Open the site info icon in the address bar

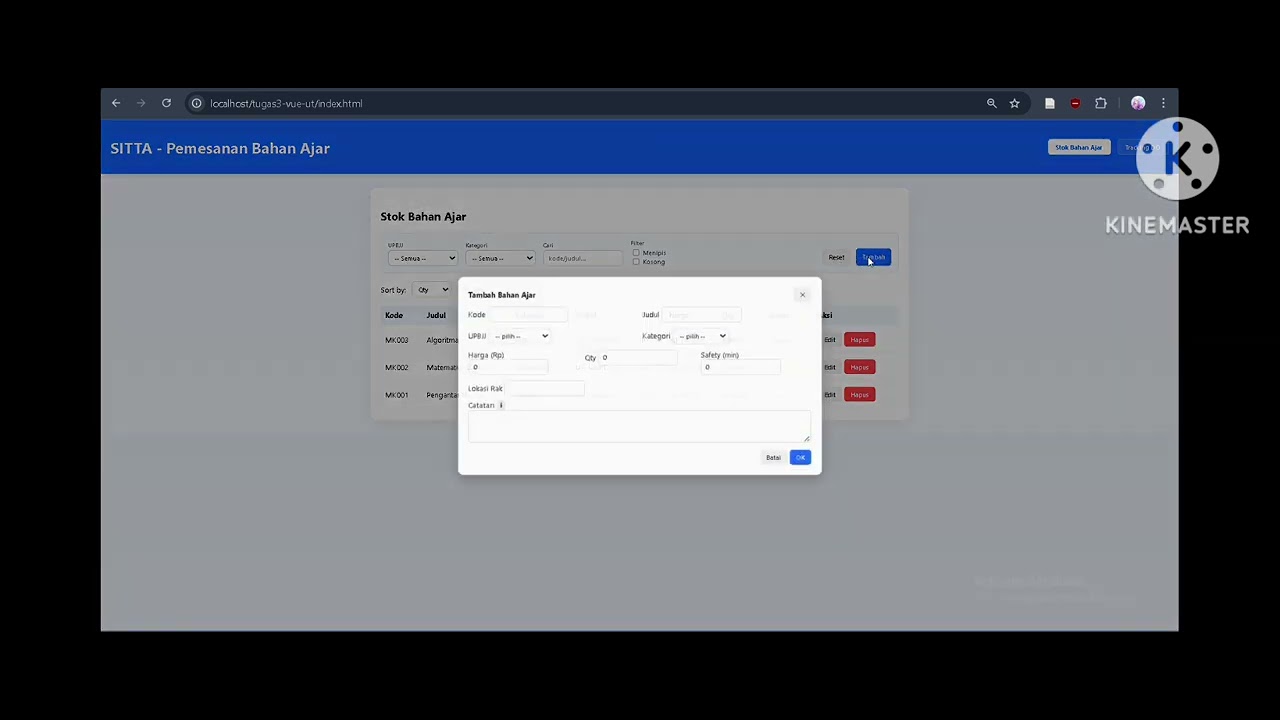[x=196, y=103]
